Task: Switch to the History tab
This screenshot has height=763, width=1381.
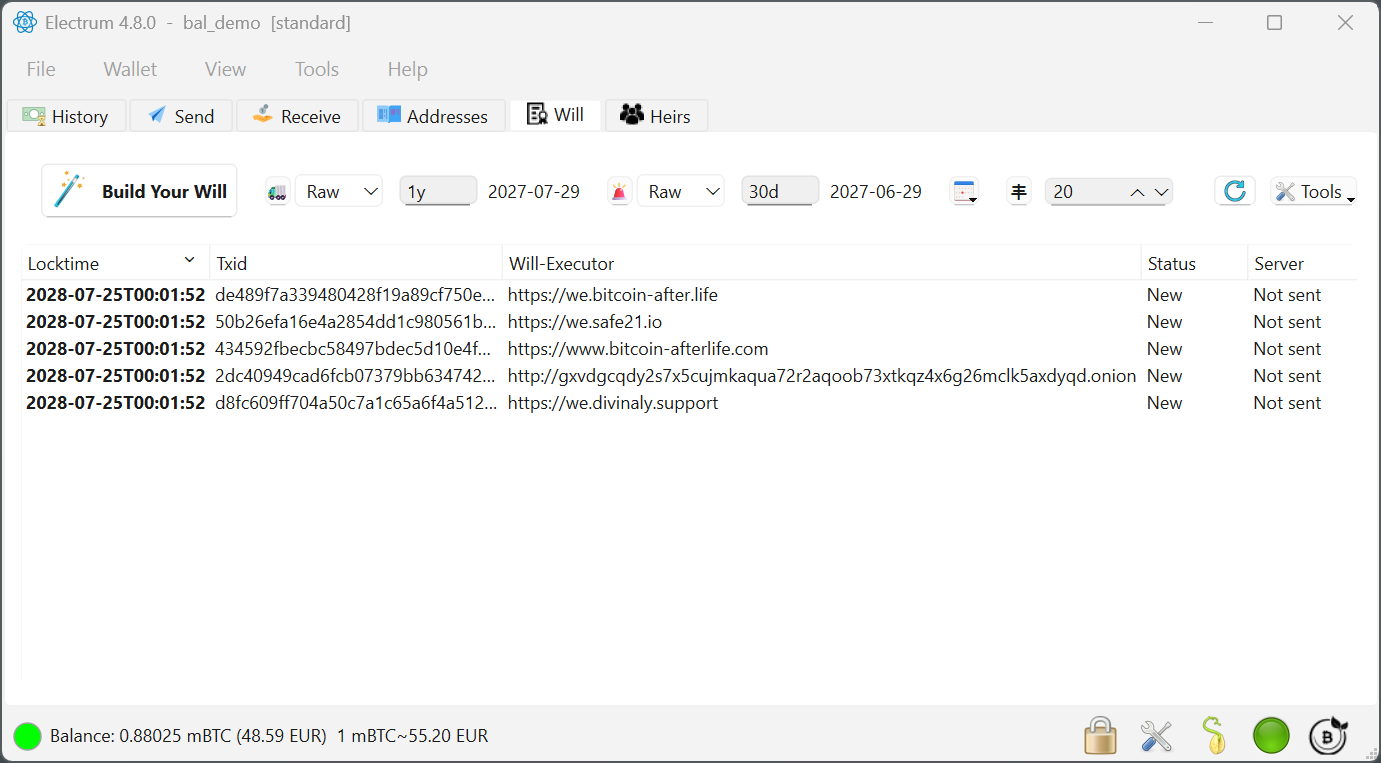Action: pyautogui.click(x=66, y=116)
